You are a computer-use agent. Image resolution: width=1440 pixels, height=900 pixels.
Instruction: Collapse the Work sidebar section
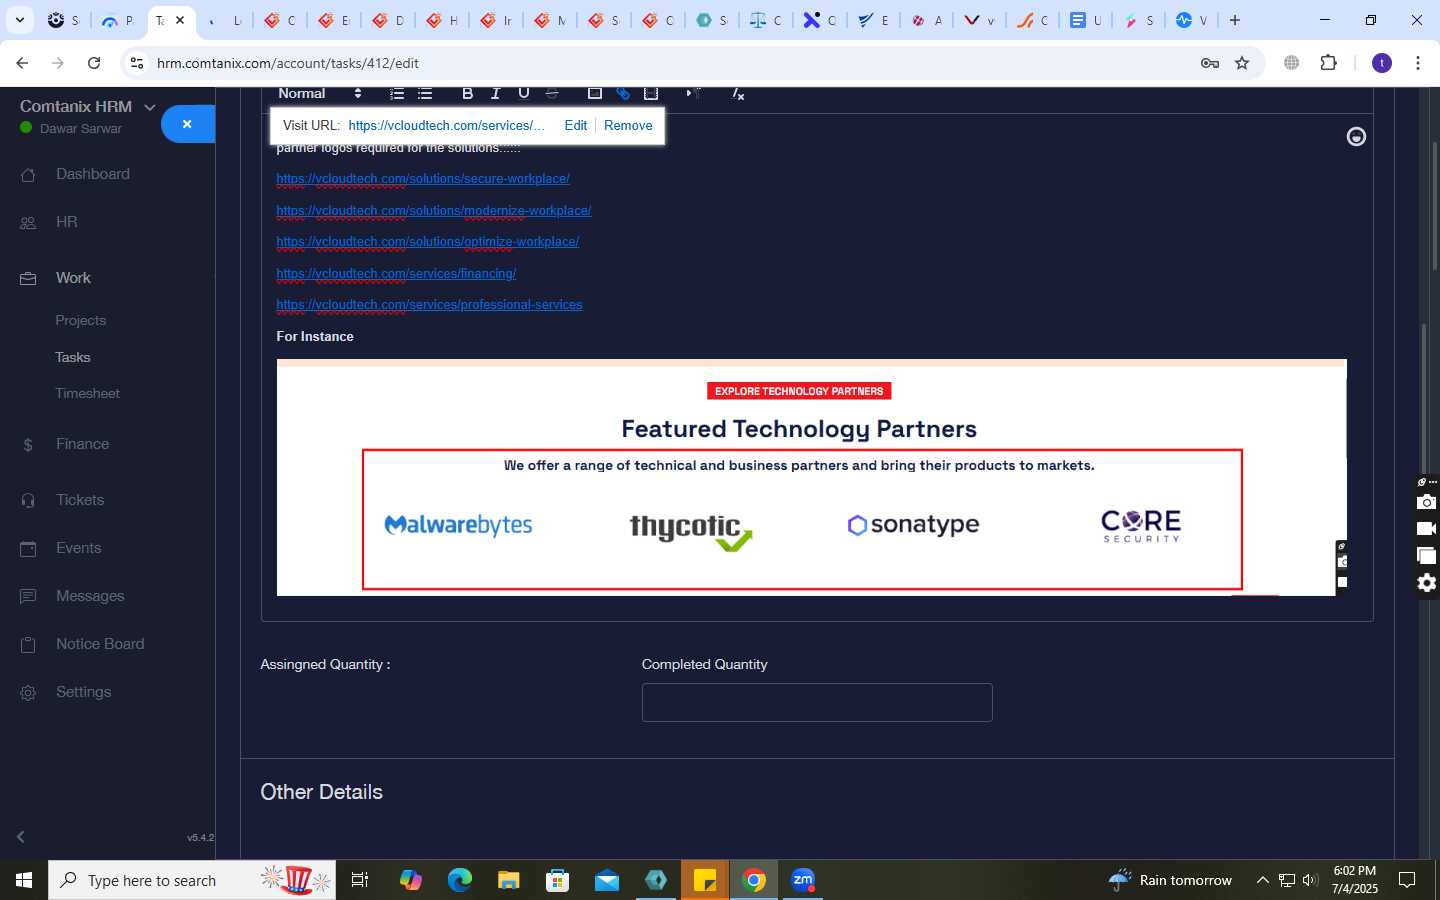[x=73, y=278]
